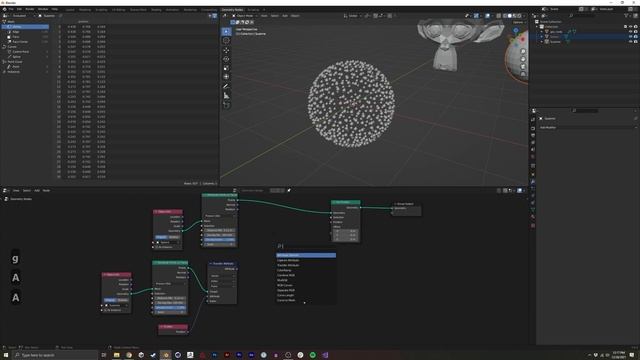This screenshot has width=640, height=360.
Task: Adjust Density Factor slider in lower Distribute node
Action: [x=170, y=307]
